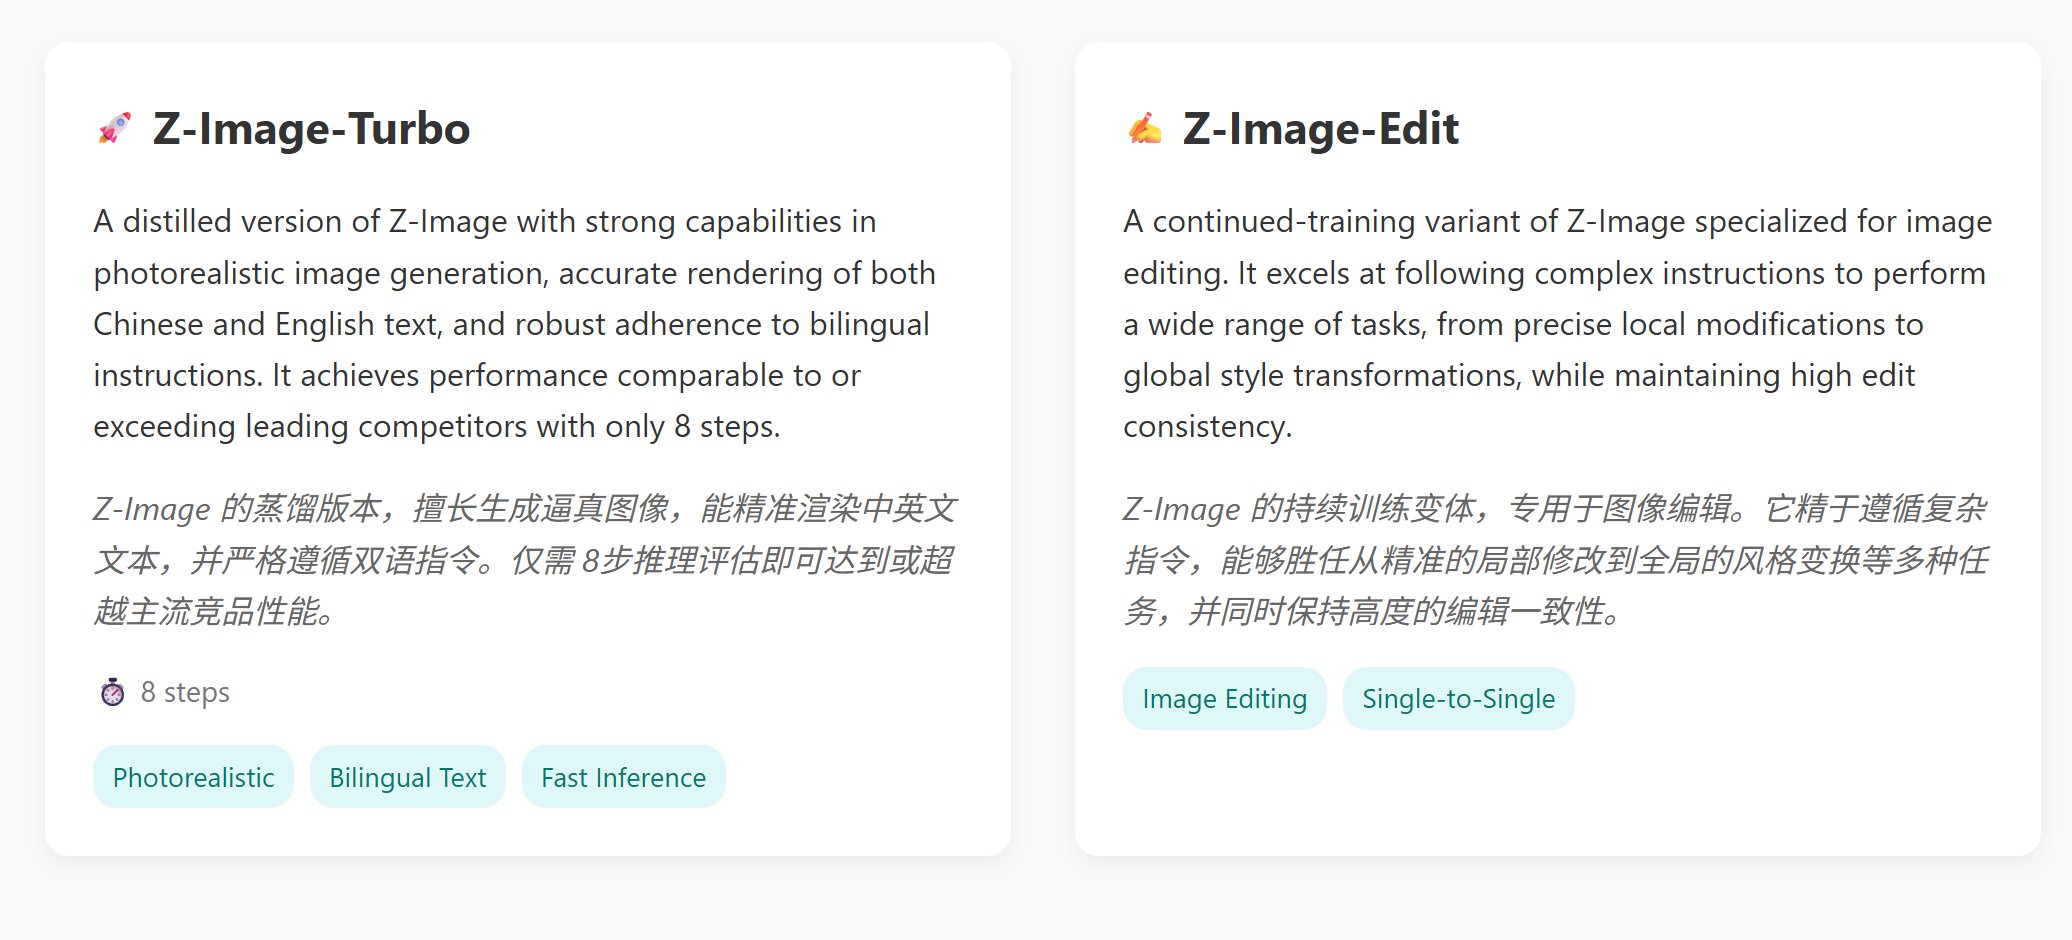Open the Z-Image-Edit heading
2072x940 pixels.
tap(1320, 129)
